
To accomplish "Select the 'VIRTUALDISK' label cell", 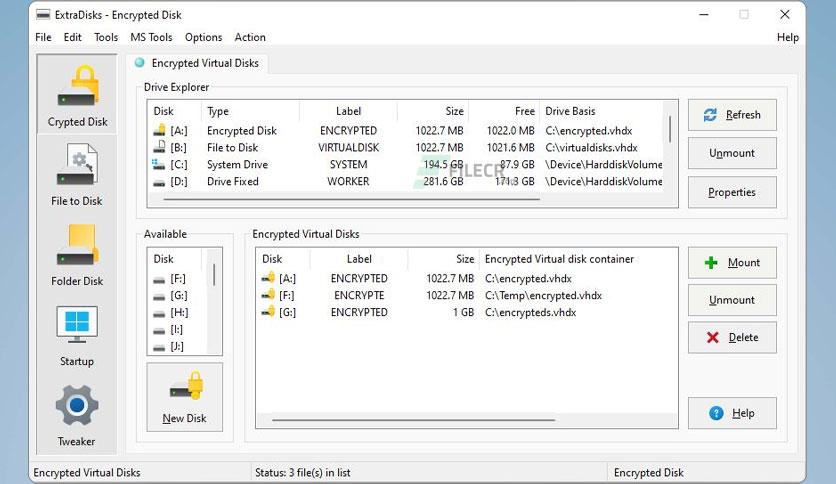I will [348, 148].
